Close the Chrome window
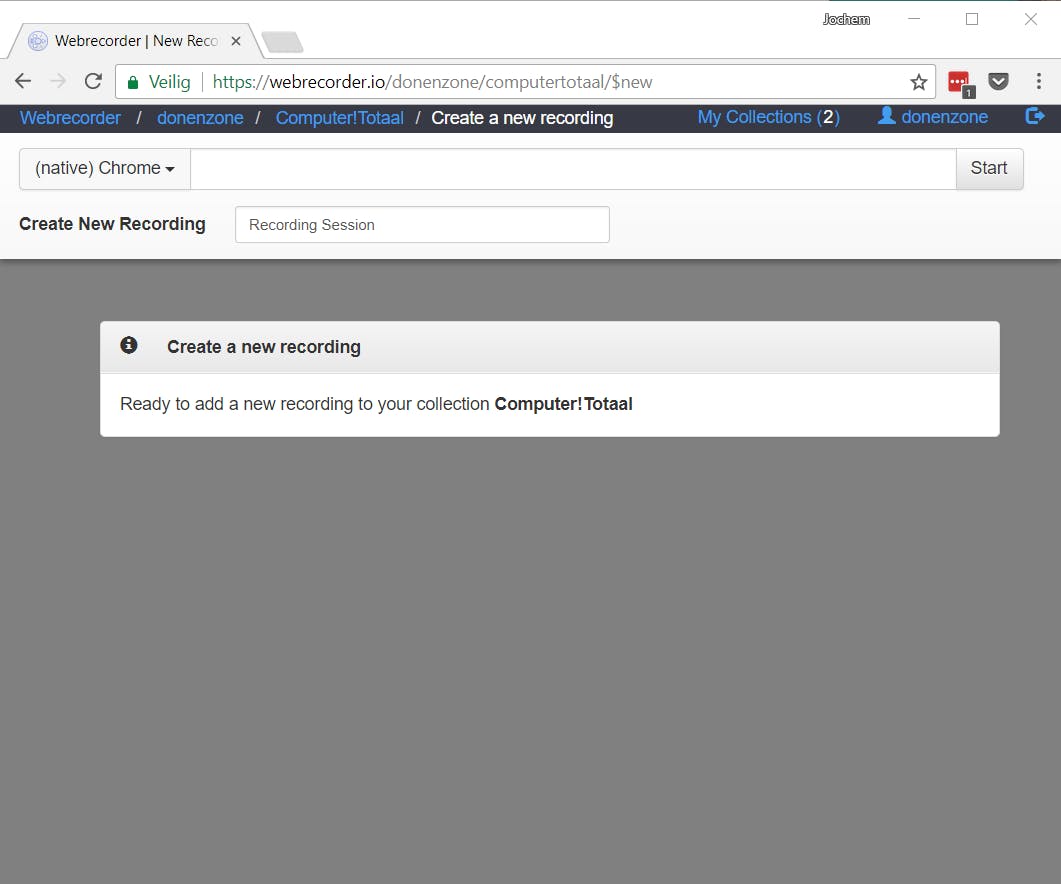The height and width of the screenshot is (884, 1061). [1031, 19]
